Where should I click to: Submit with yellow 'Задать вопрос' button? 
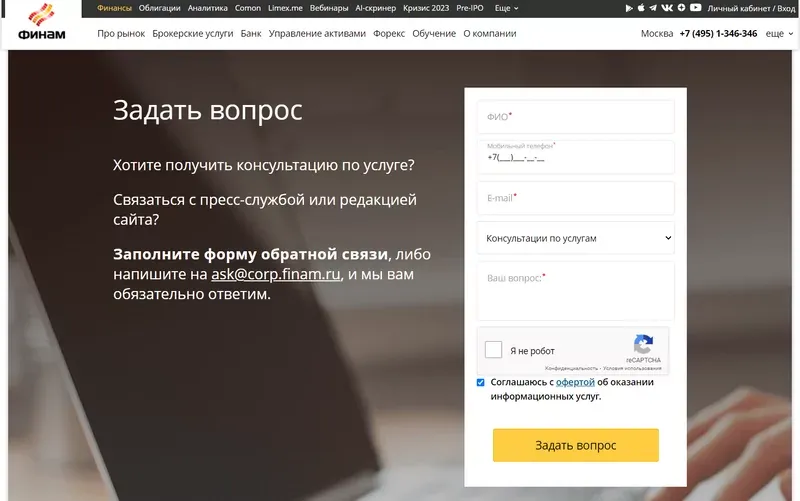click(x=576, y=445)
